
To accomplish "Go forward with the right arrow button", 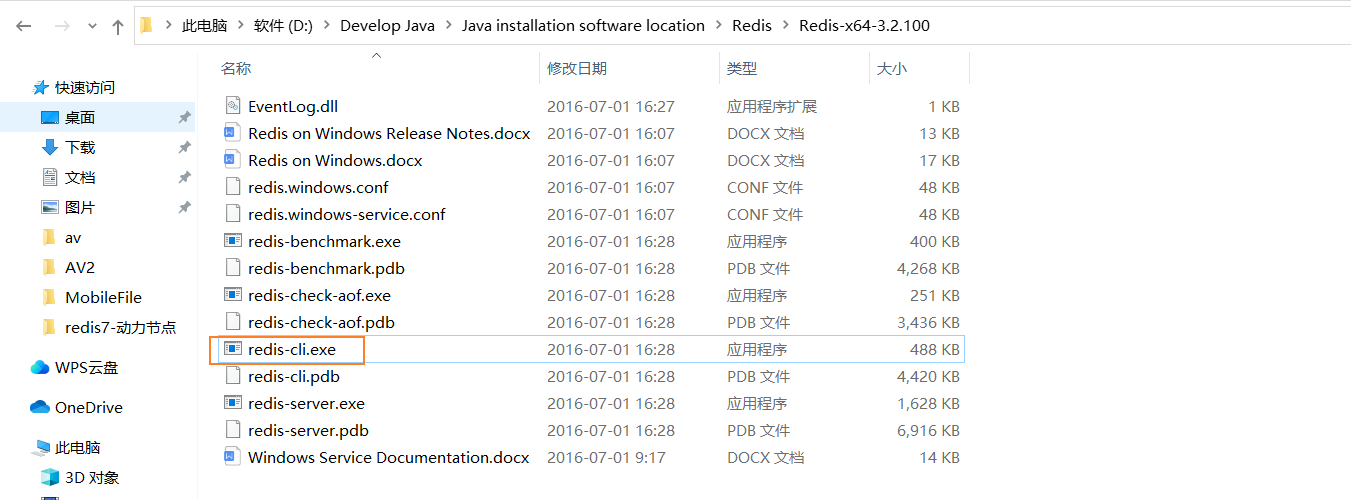I will tap(62, 26).
